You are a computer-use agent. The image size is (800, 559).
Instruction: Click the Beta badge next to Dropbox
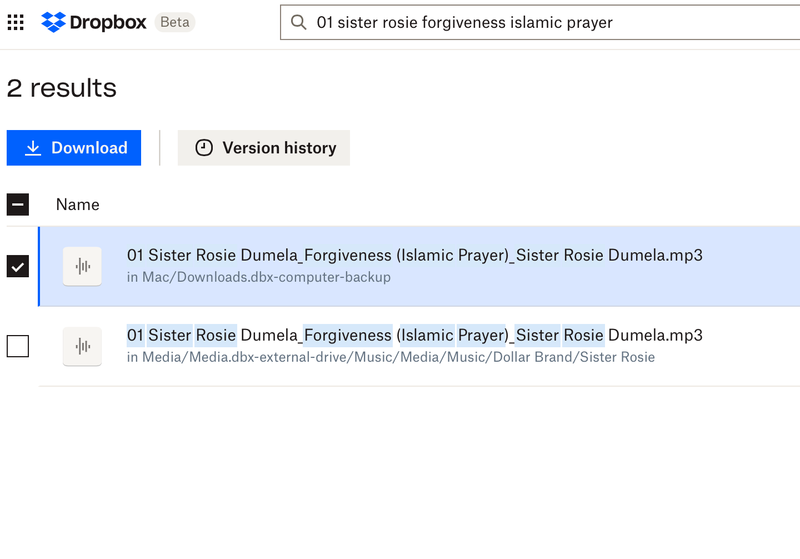pyautogui.click(x=175, y=22)
